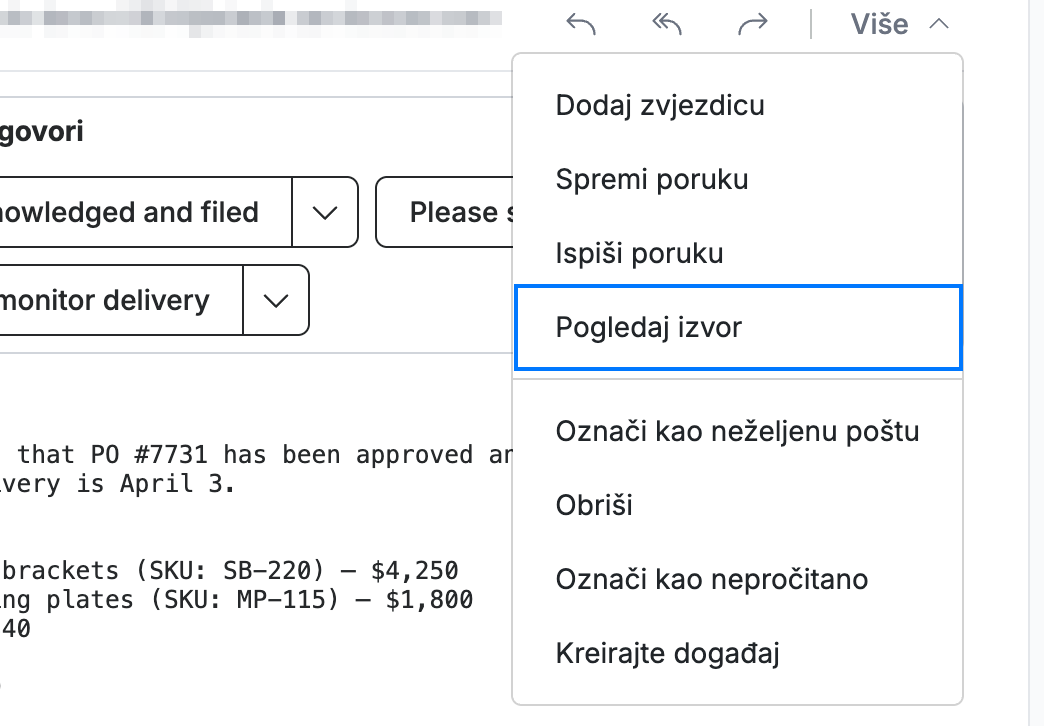The image size is (1044, 726).
Task: Click the reply arrow icon
Action: (x=581, y=25)
